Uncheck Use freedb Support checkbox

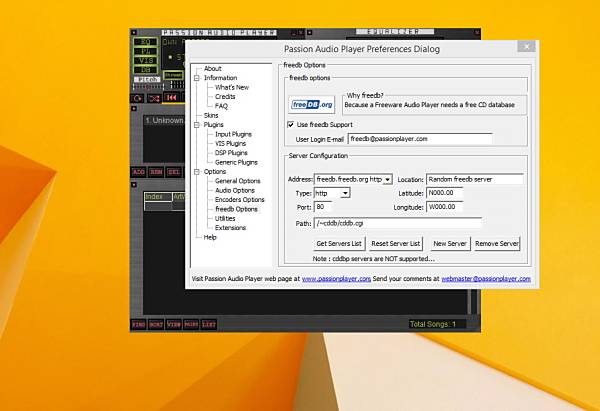pyautogui.click(x=291, y=124)
